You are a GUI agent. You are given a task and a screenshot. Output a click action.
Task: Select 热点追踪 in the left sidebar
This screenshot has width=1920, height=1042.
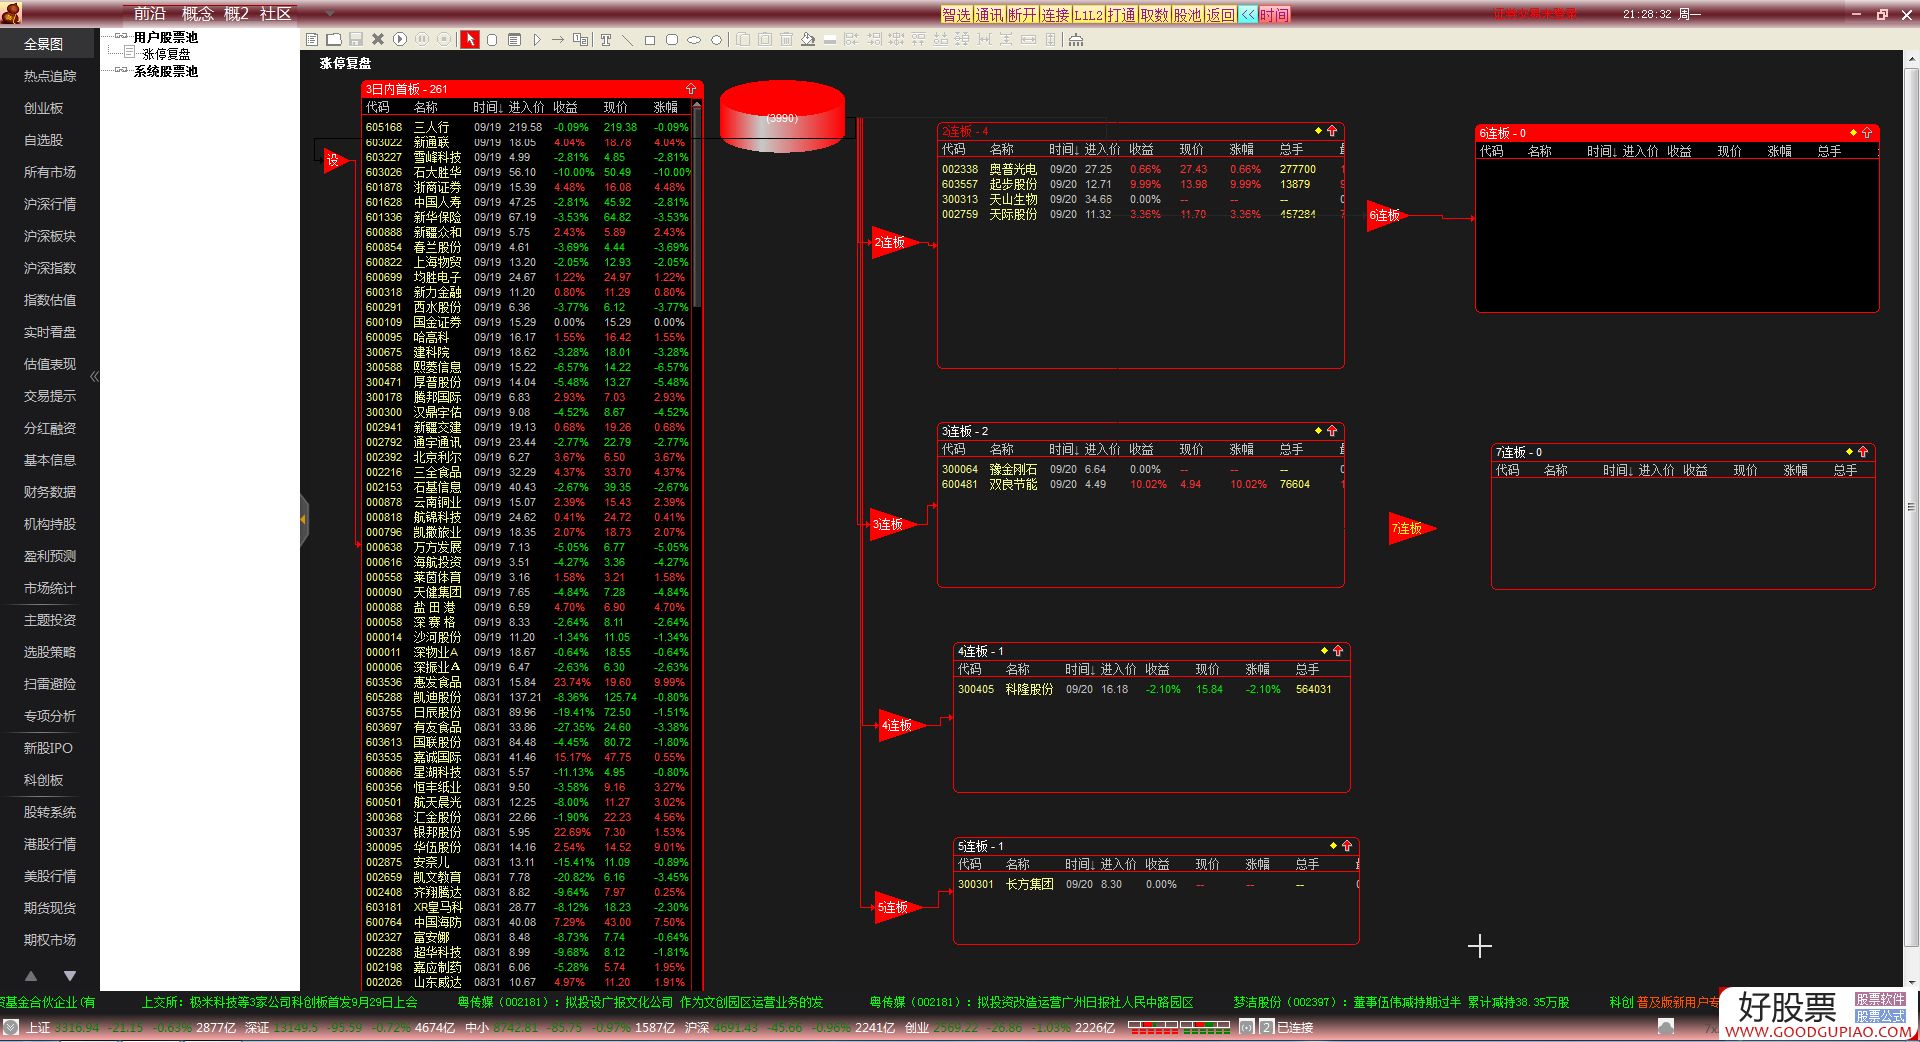(x=50, y=76)
